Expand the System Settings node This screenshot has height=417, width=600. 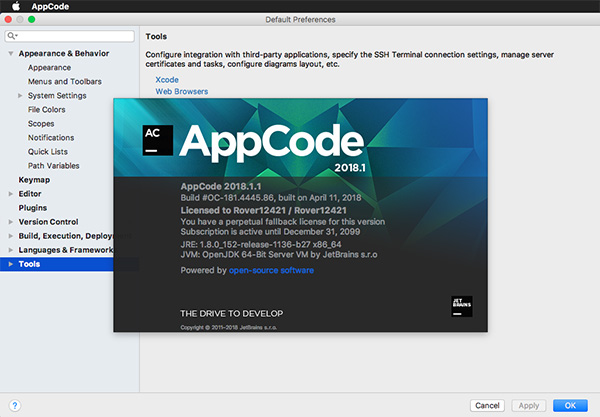[x=20, y=96]
